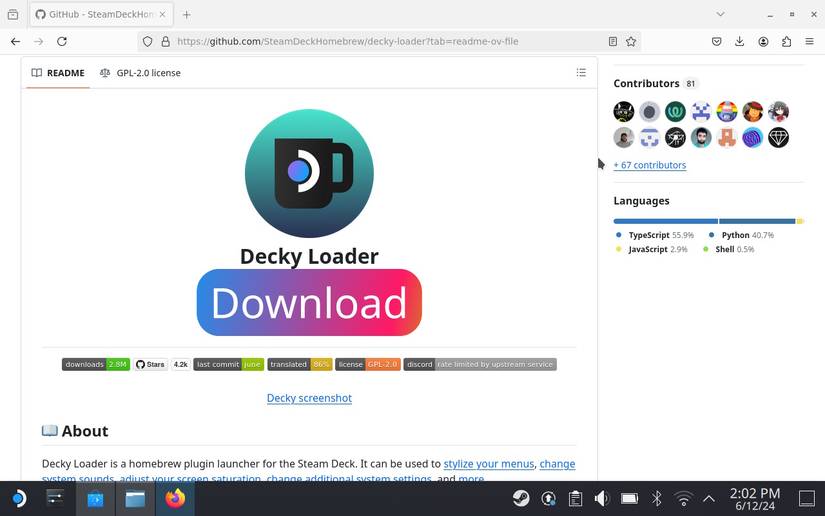The image size is (825, 516).
Task: Expand hidden system tray icons arrow
Action: (709, 498)
